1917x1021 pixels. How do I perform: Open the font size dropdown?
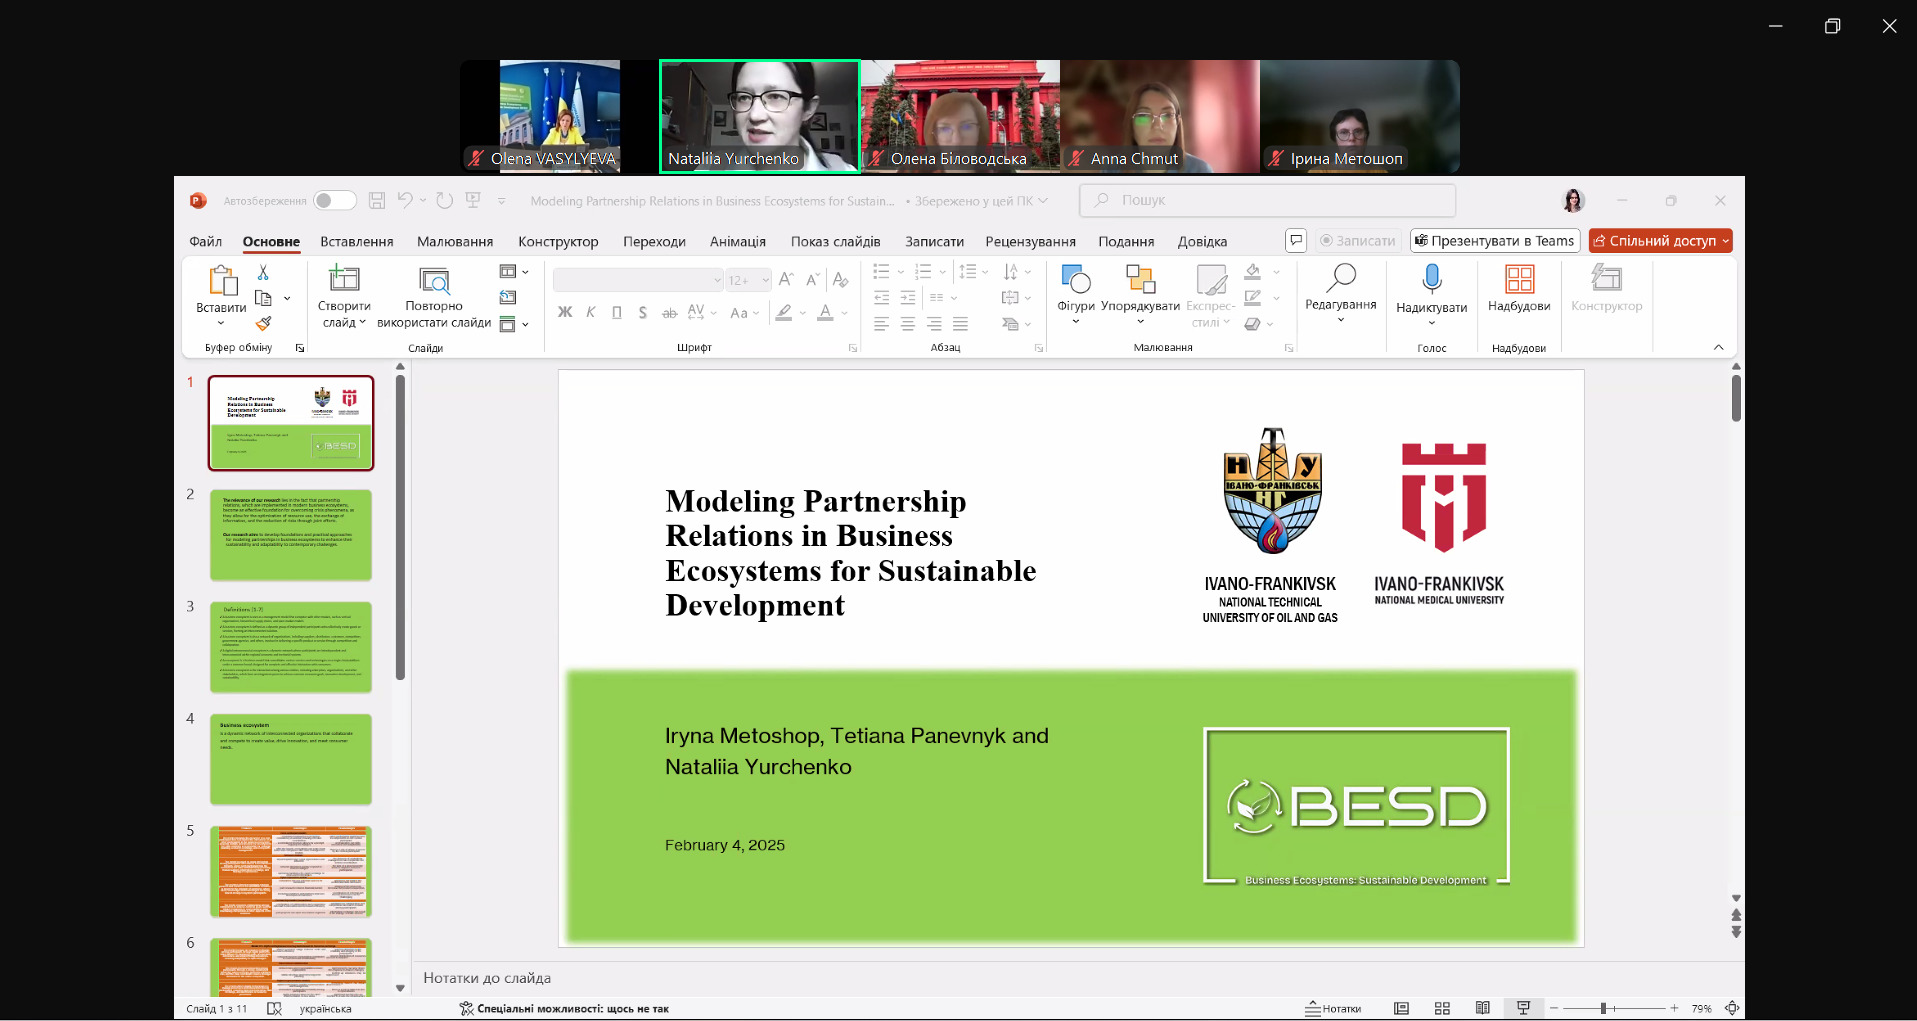point(765,280)
